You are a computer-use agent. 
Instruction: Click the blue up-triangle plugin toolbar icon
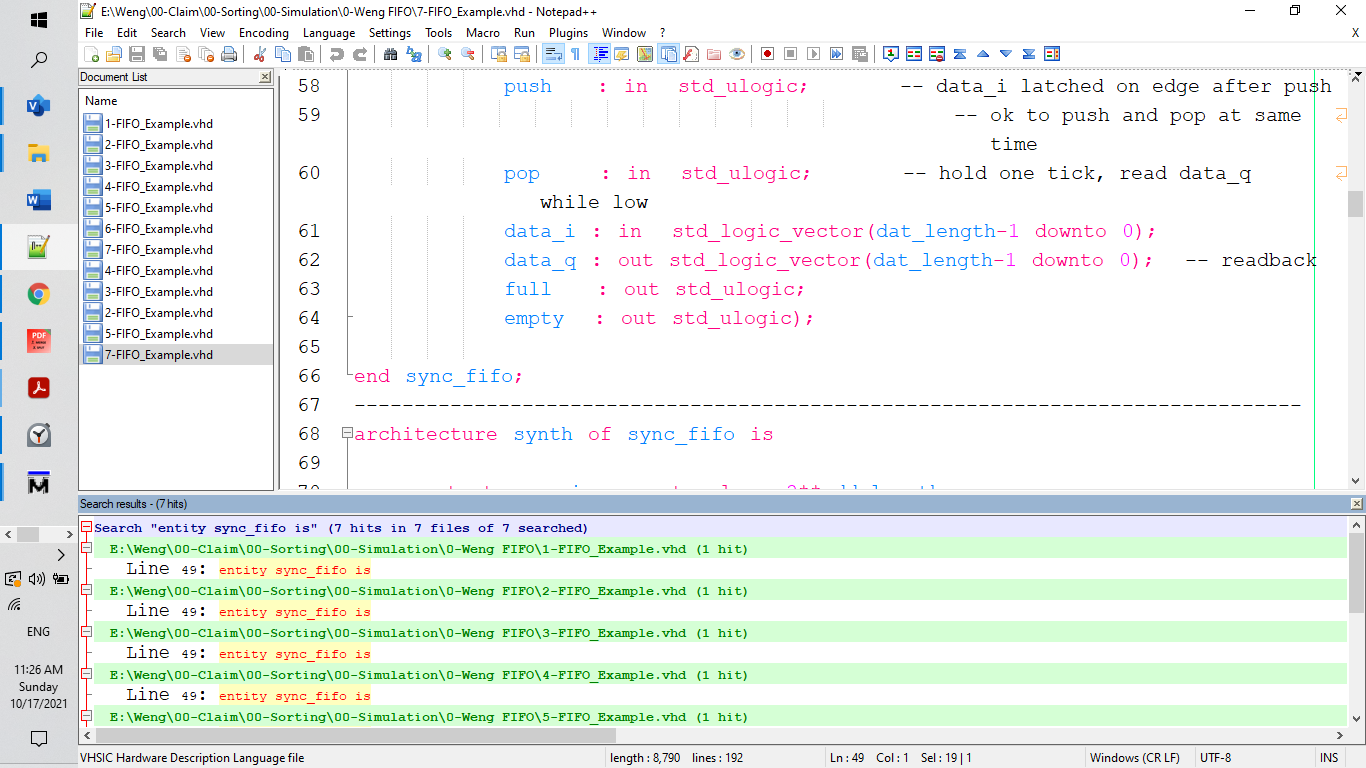click(x=983, y=54)
